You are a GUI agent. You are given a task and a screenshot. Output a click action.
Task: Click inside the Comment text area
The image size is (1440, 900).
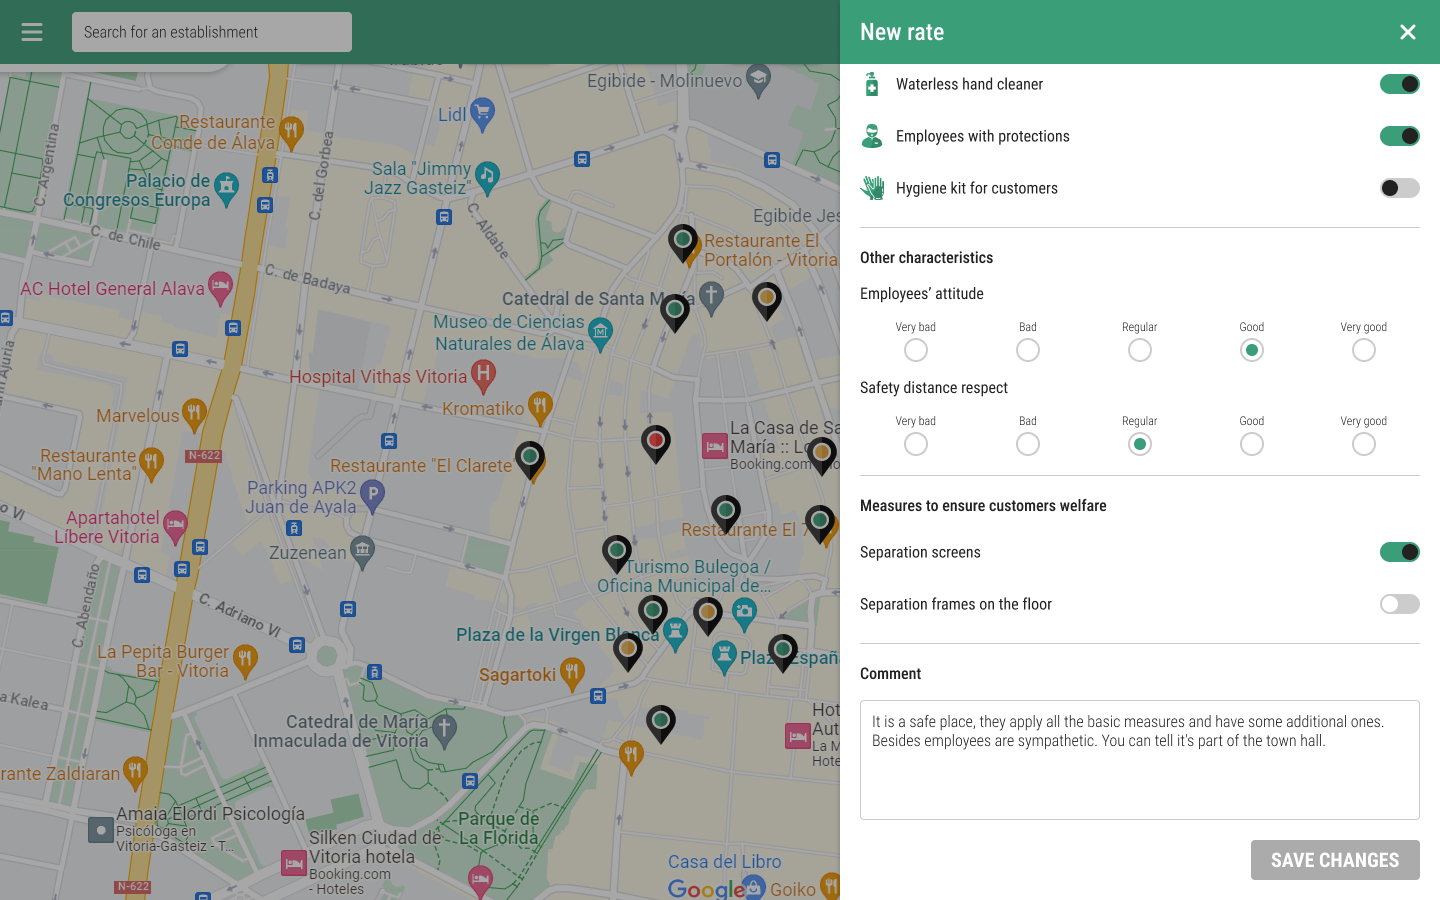coord(1140,760)
